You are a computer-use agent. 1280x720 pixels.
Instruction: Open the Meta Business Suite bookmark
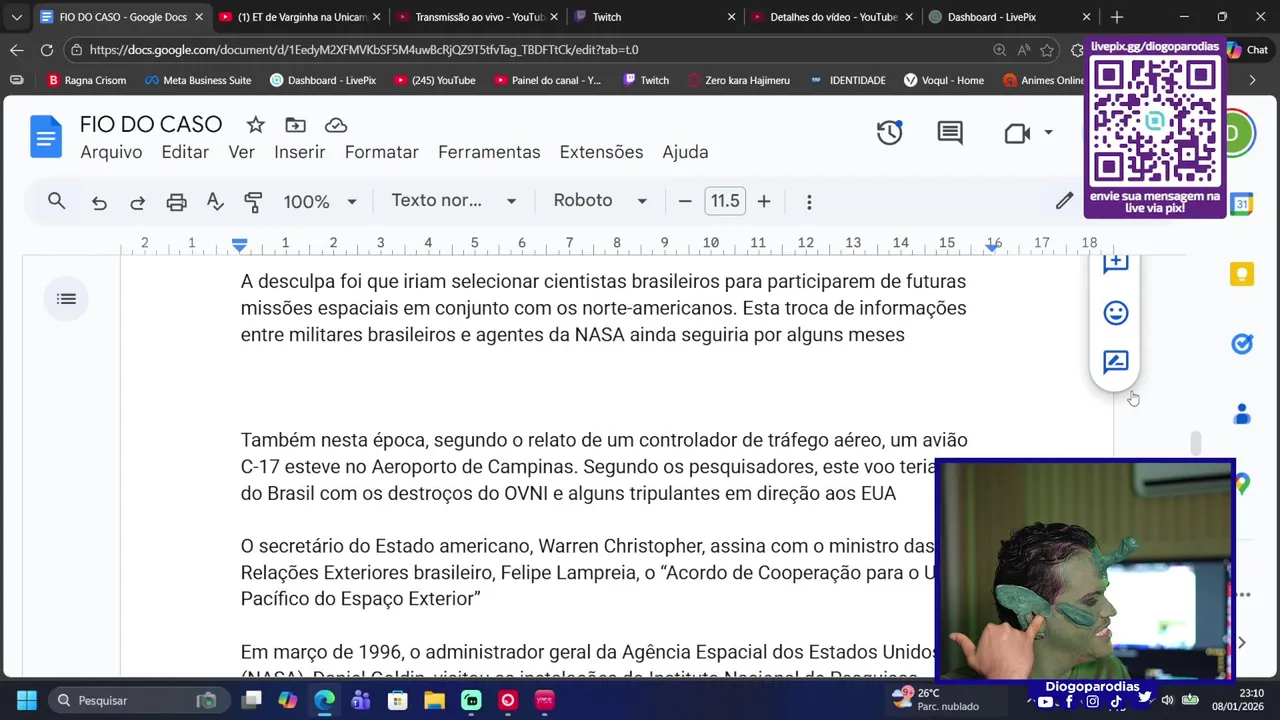[x=198, y=80]
